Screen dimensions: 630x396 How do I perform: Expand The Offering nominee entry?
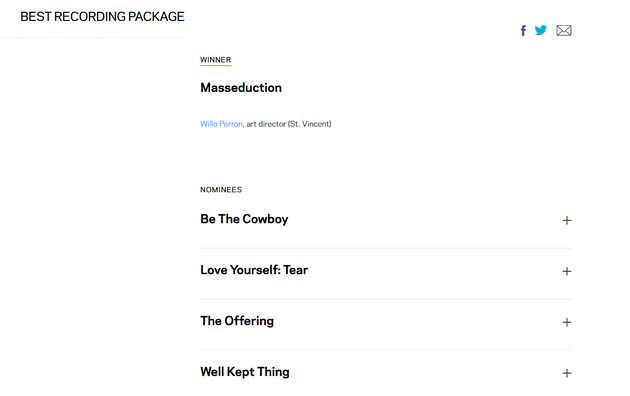coord(567,322)
